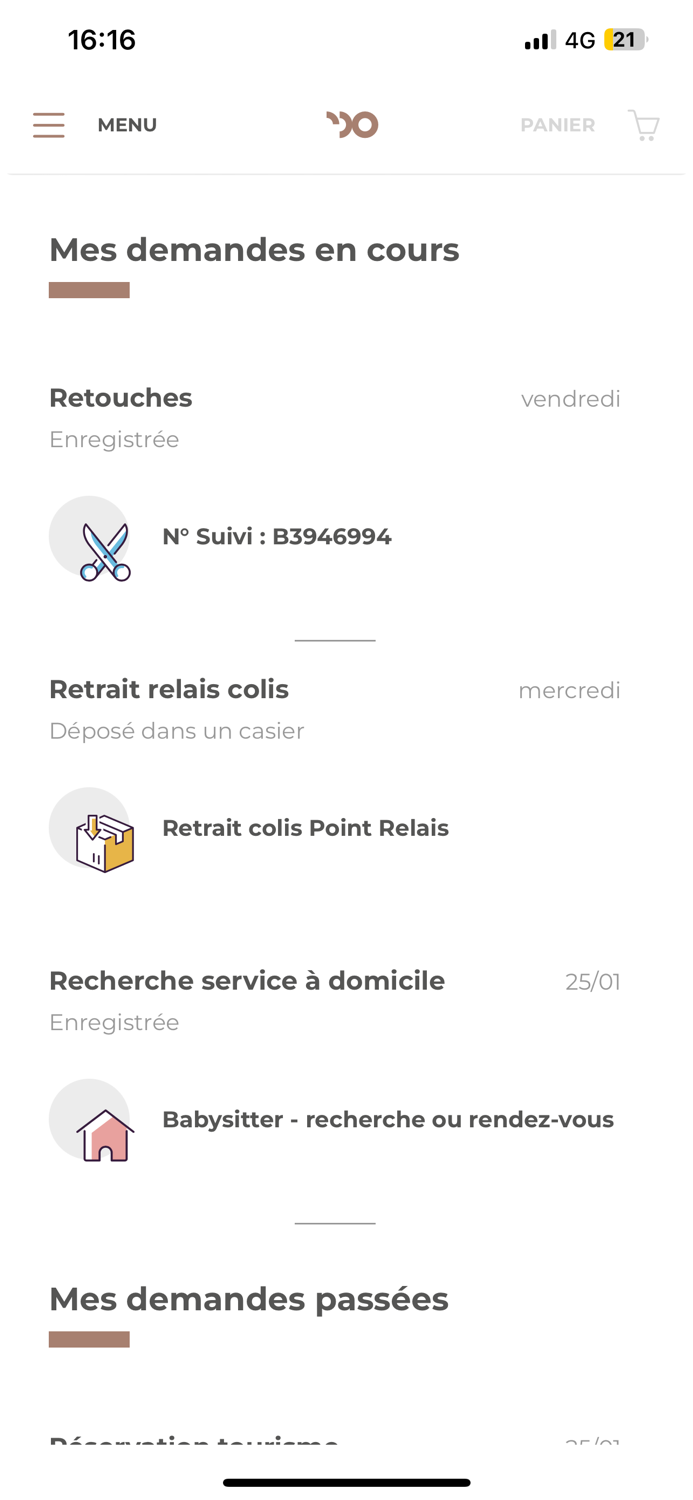Screen dimensions: 693x1500
Task: Open the PANIER menu item
Action: [x=557, y=125]
